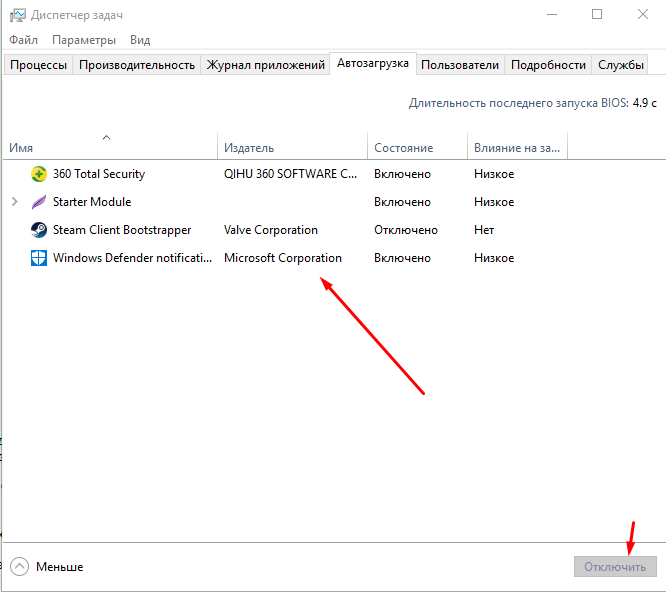Sort by the Состояние column header
Screen dimensions: 666x592
coord(417,146)
